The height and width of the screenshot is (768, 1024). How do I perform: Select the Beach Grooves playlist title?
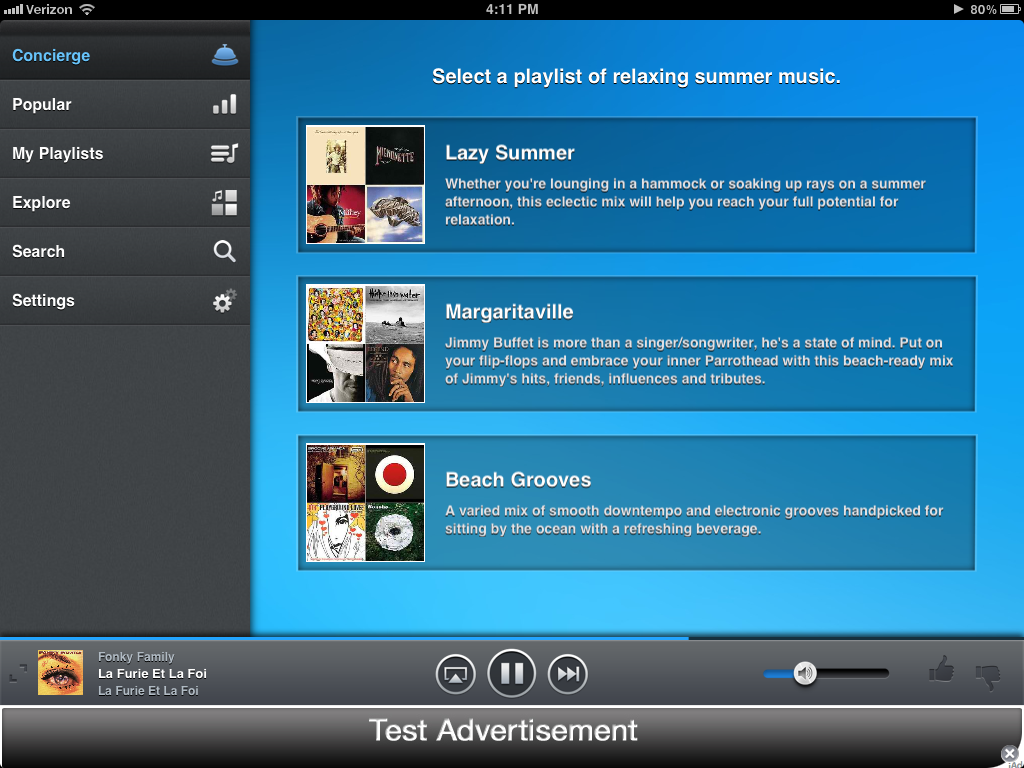tap(518, 479)
